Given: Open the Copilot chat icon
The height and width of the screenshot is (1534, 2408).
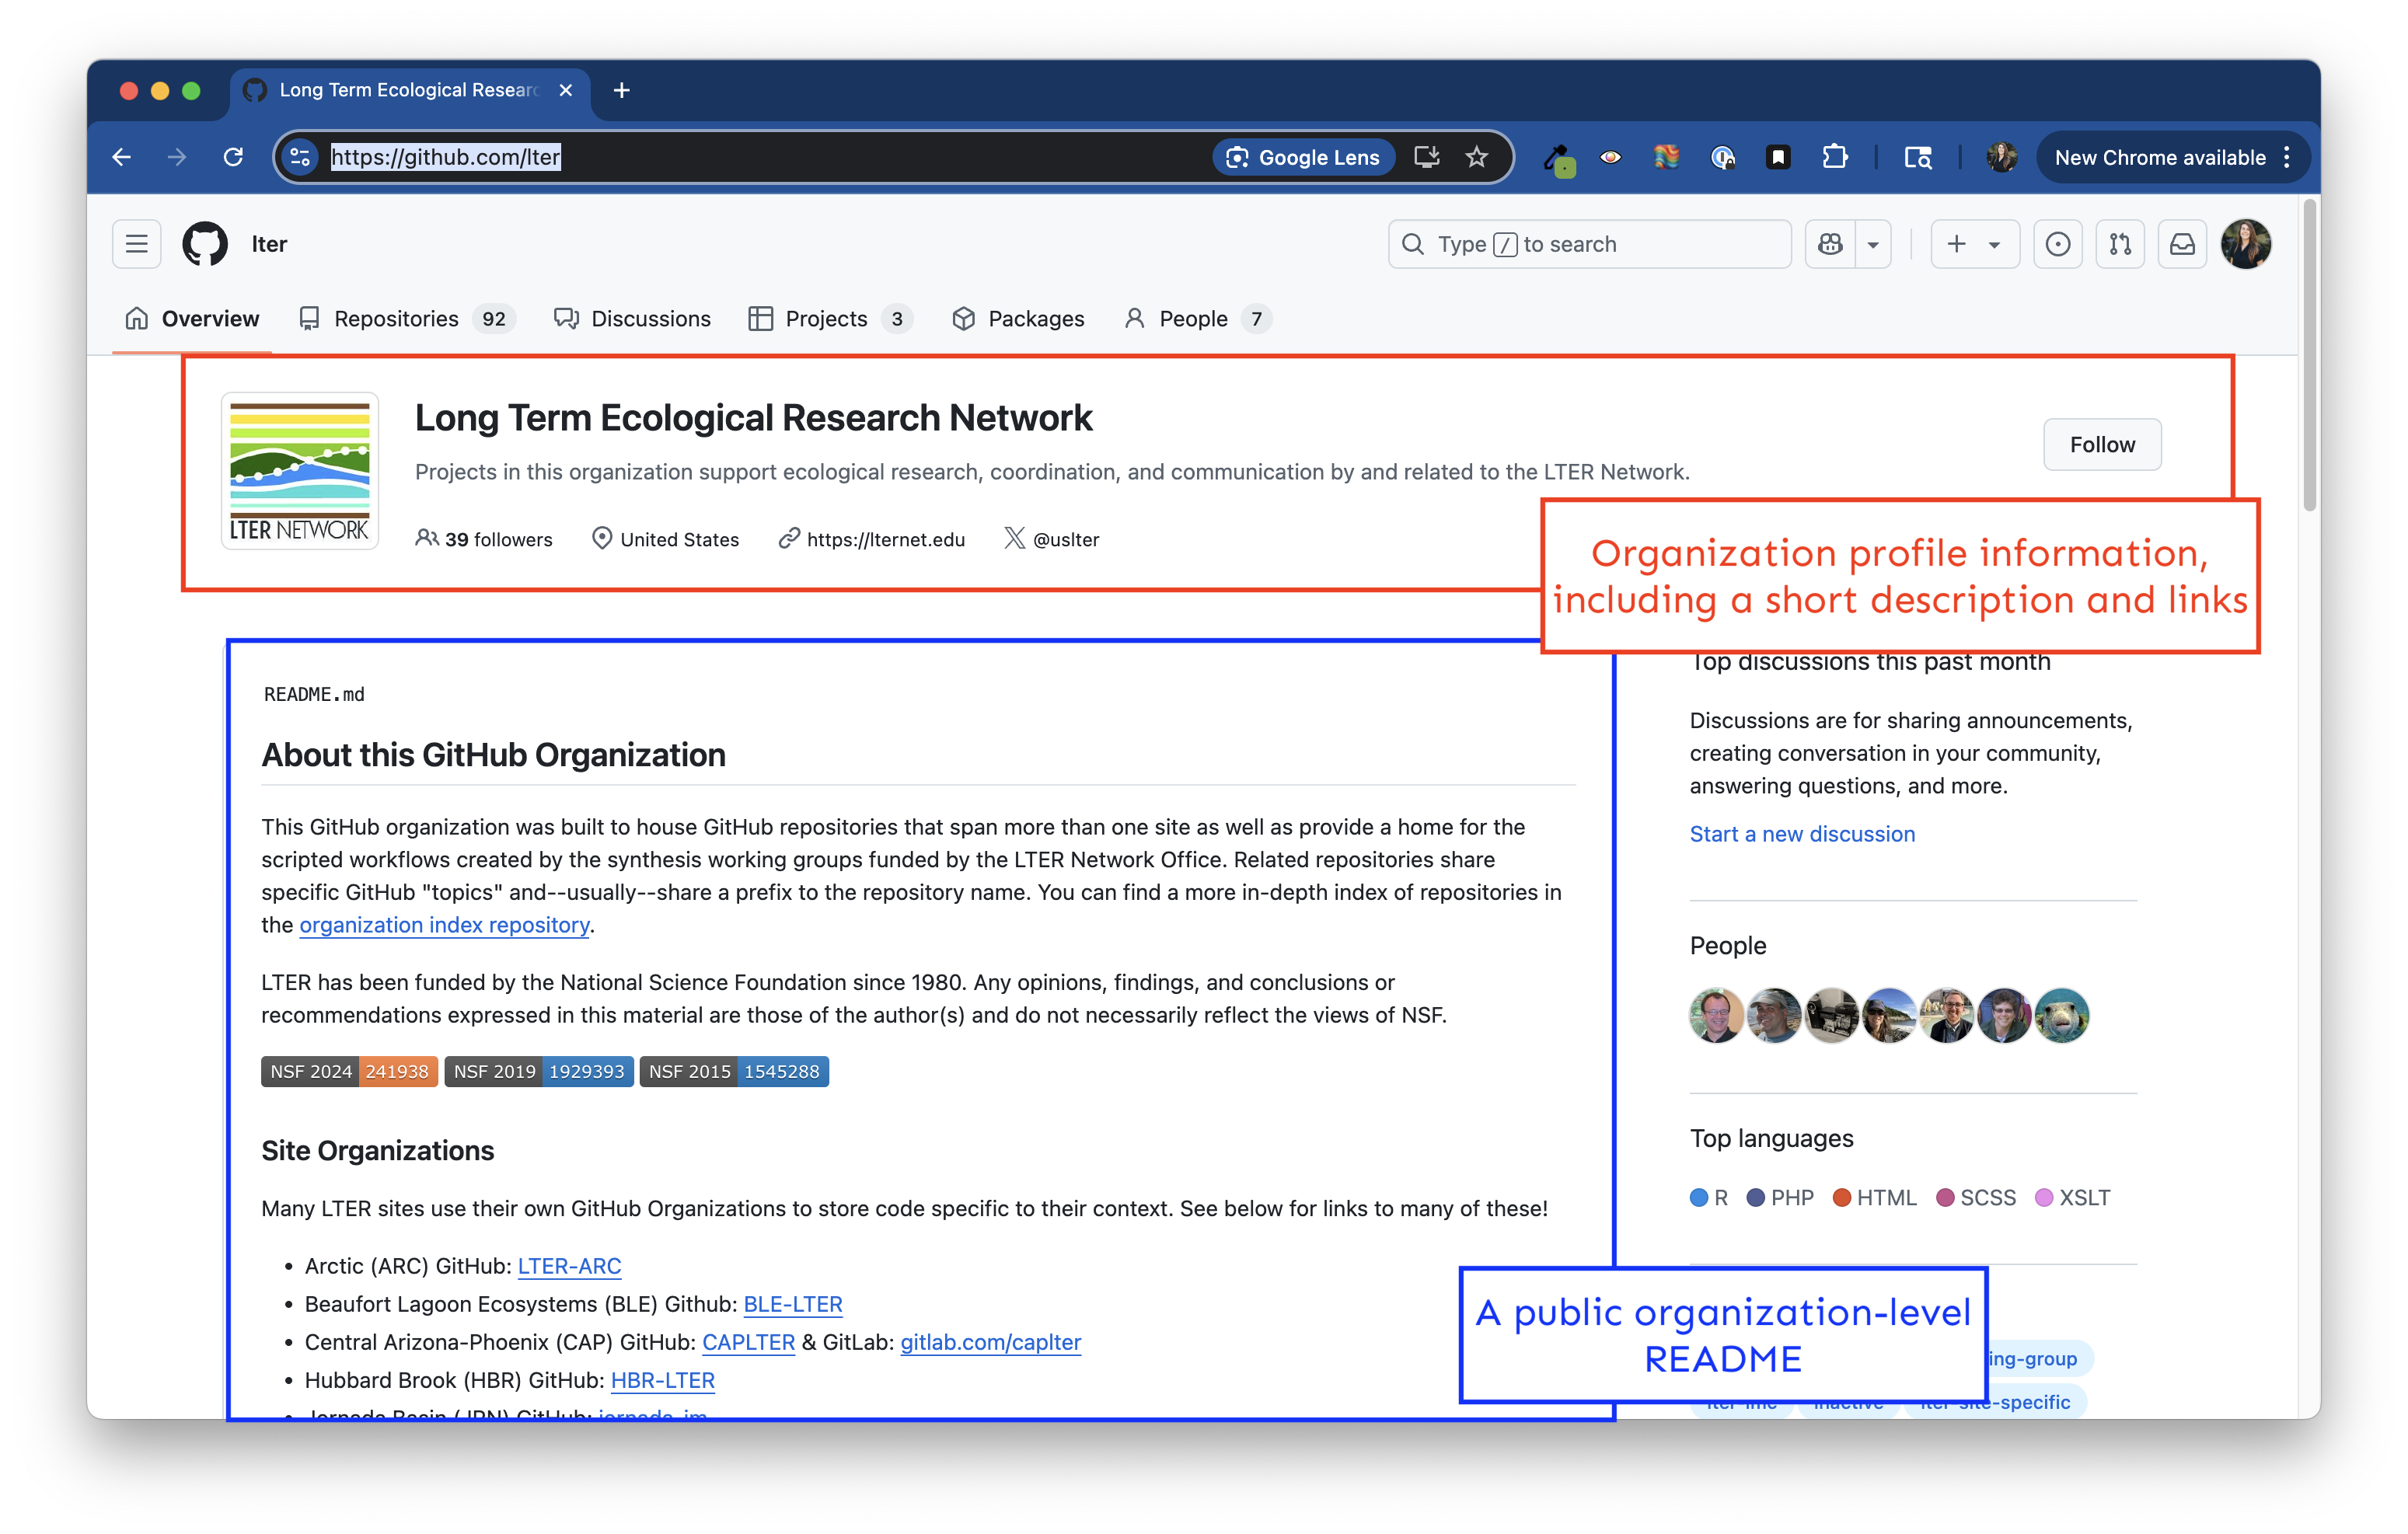Looking at the screenshot, I should (1830, 244).
